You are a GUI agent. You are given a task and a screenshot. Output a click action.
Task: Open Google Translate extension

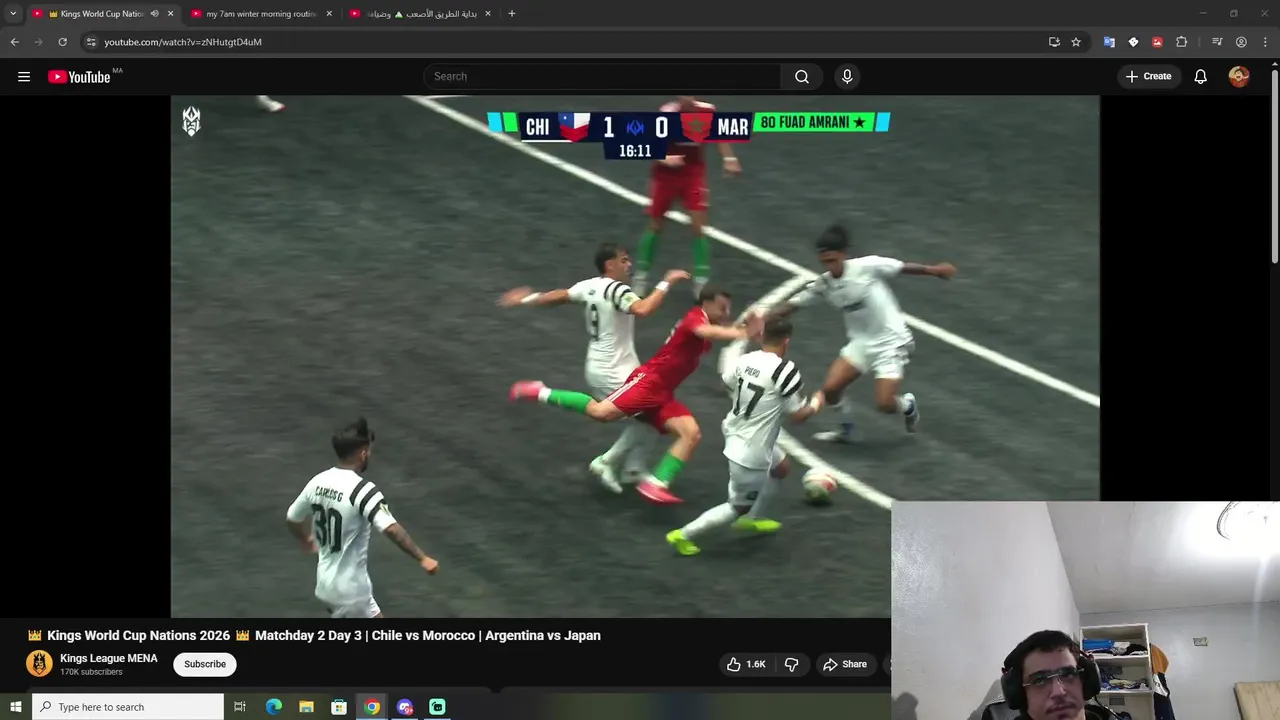point(1109,42)
